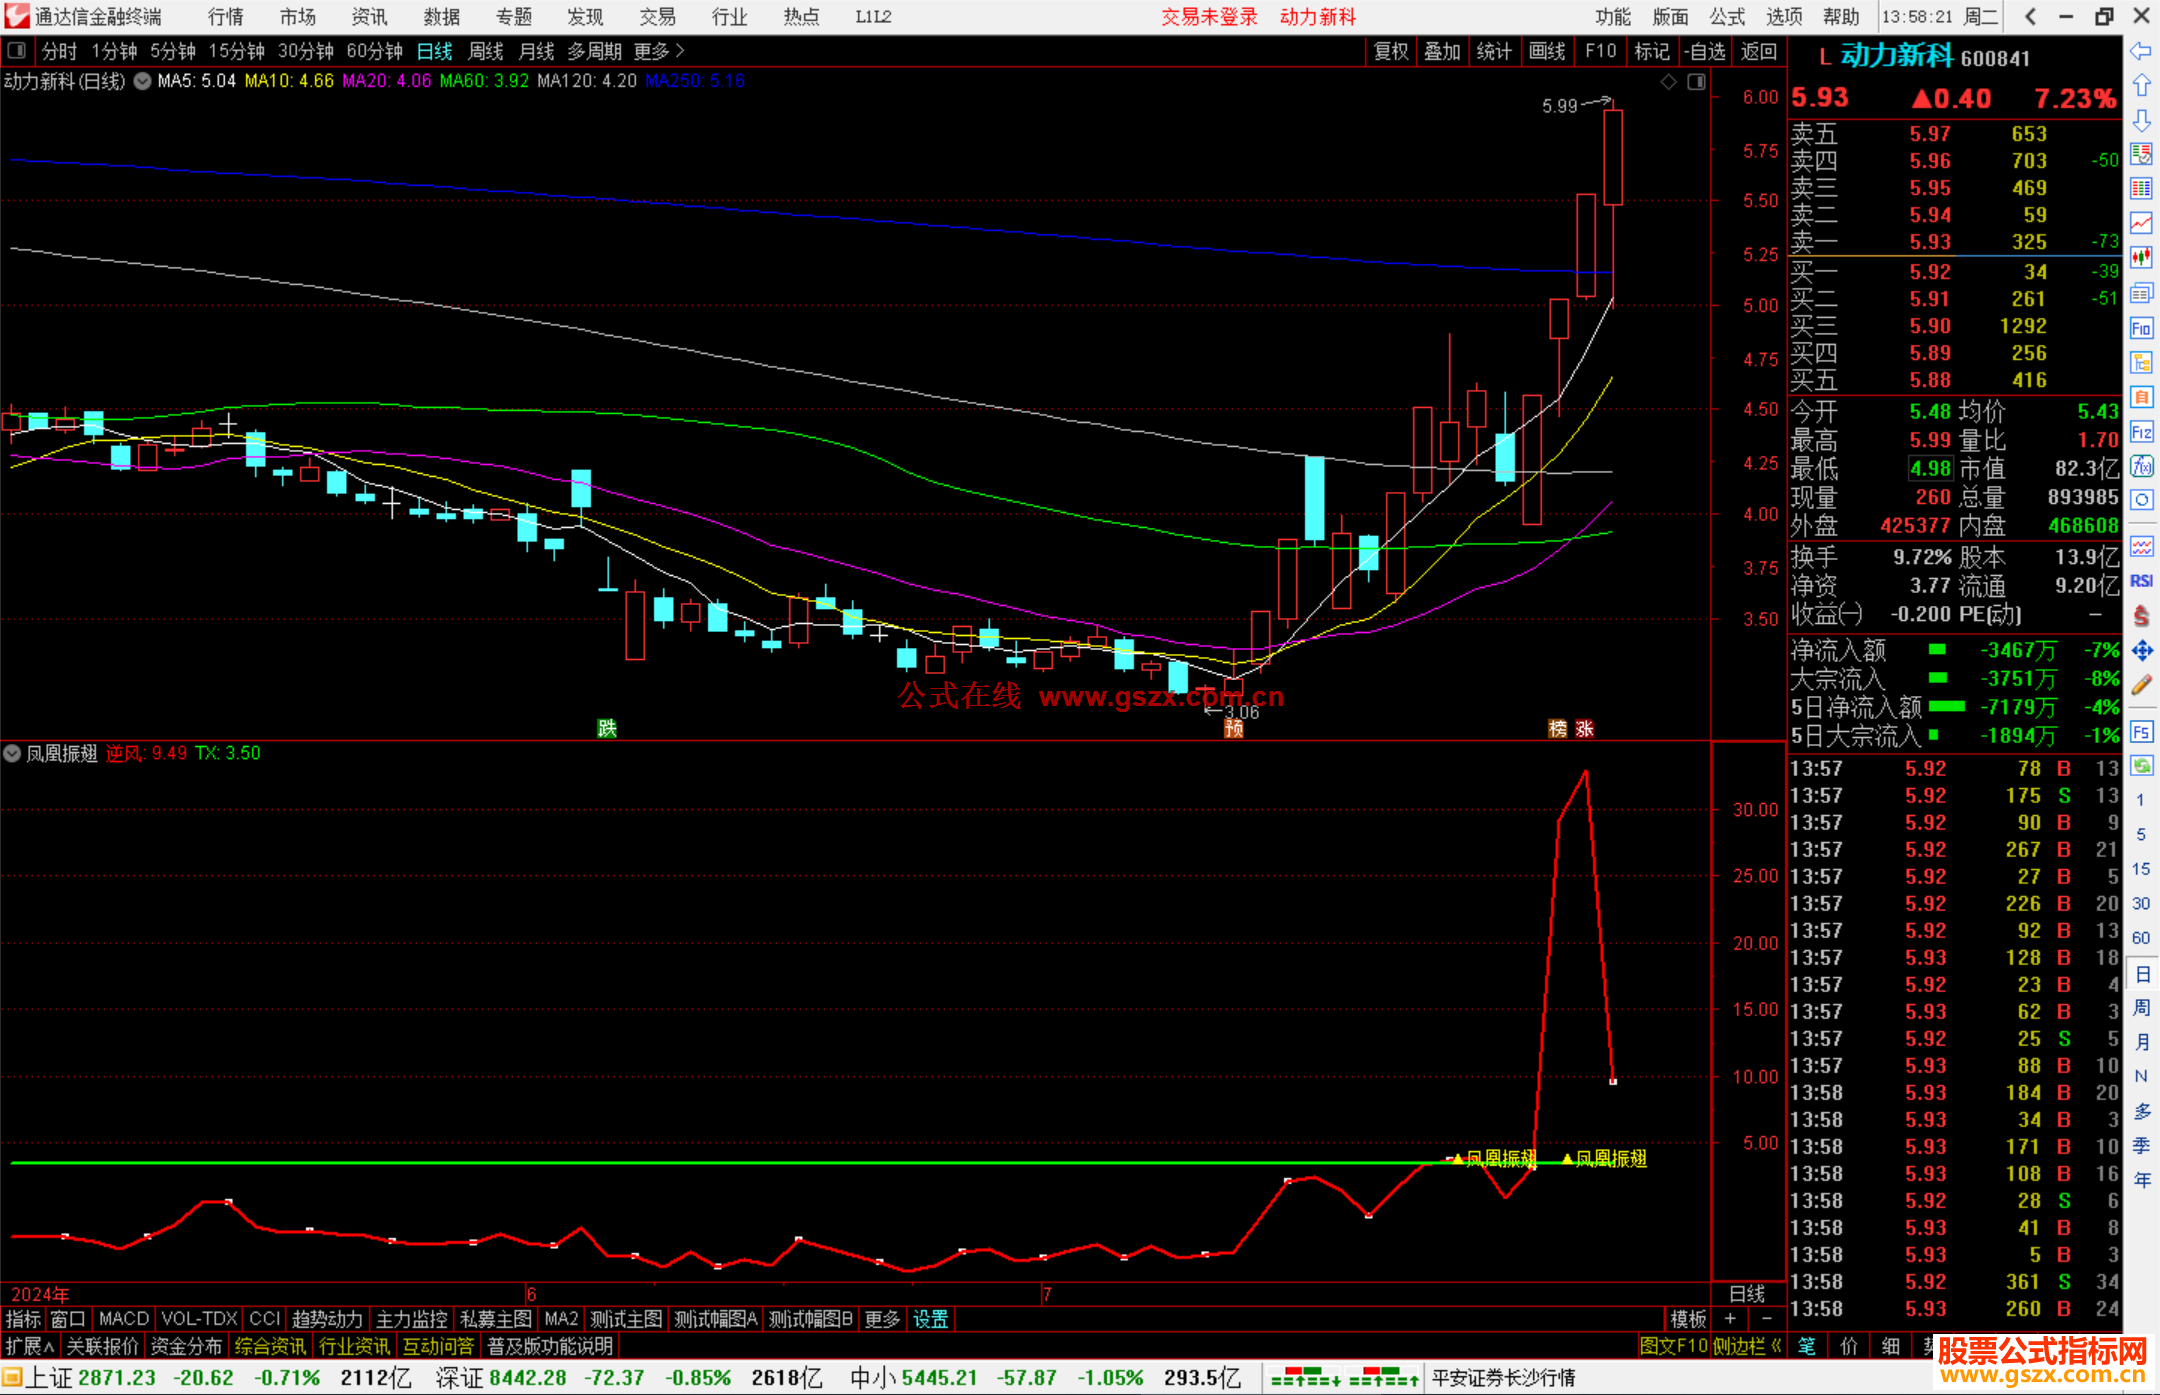The image size is (2160, 1395).
Task: Click the 设置 settings link
Action: [x=930, y=1319]
